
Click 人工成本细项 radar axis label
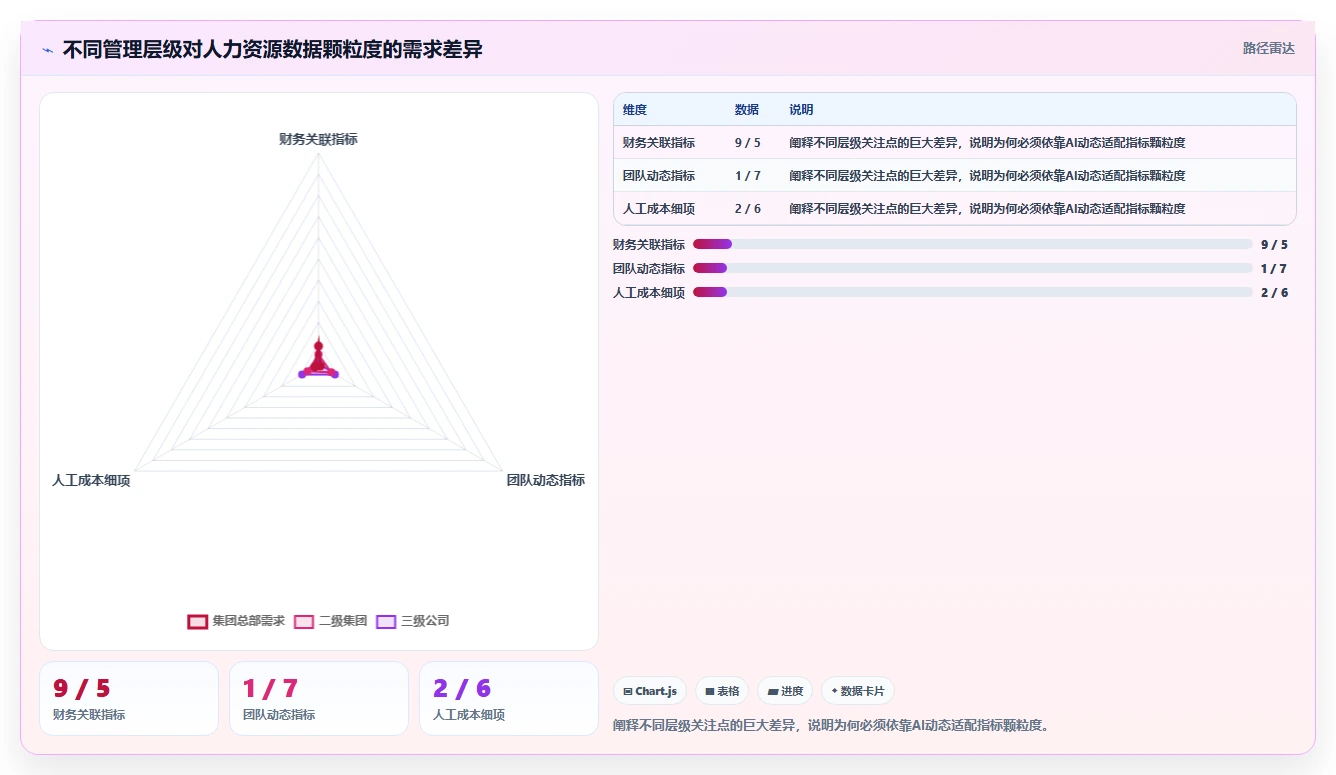tap(91, 481)
